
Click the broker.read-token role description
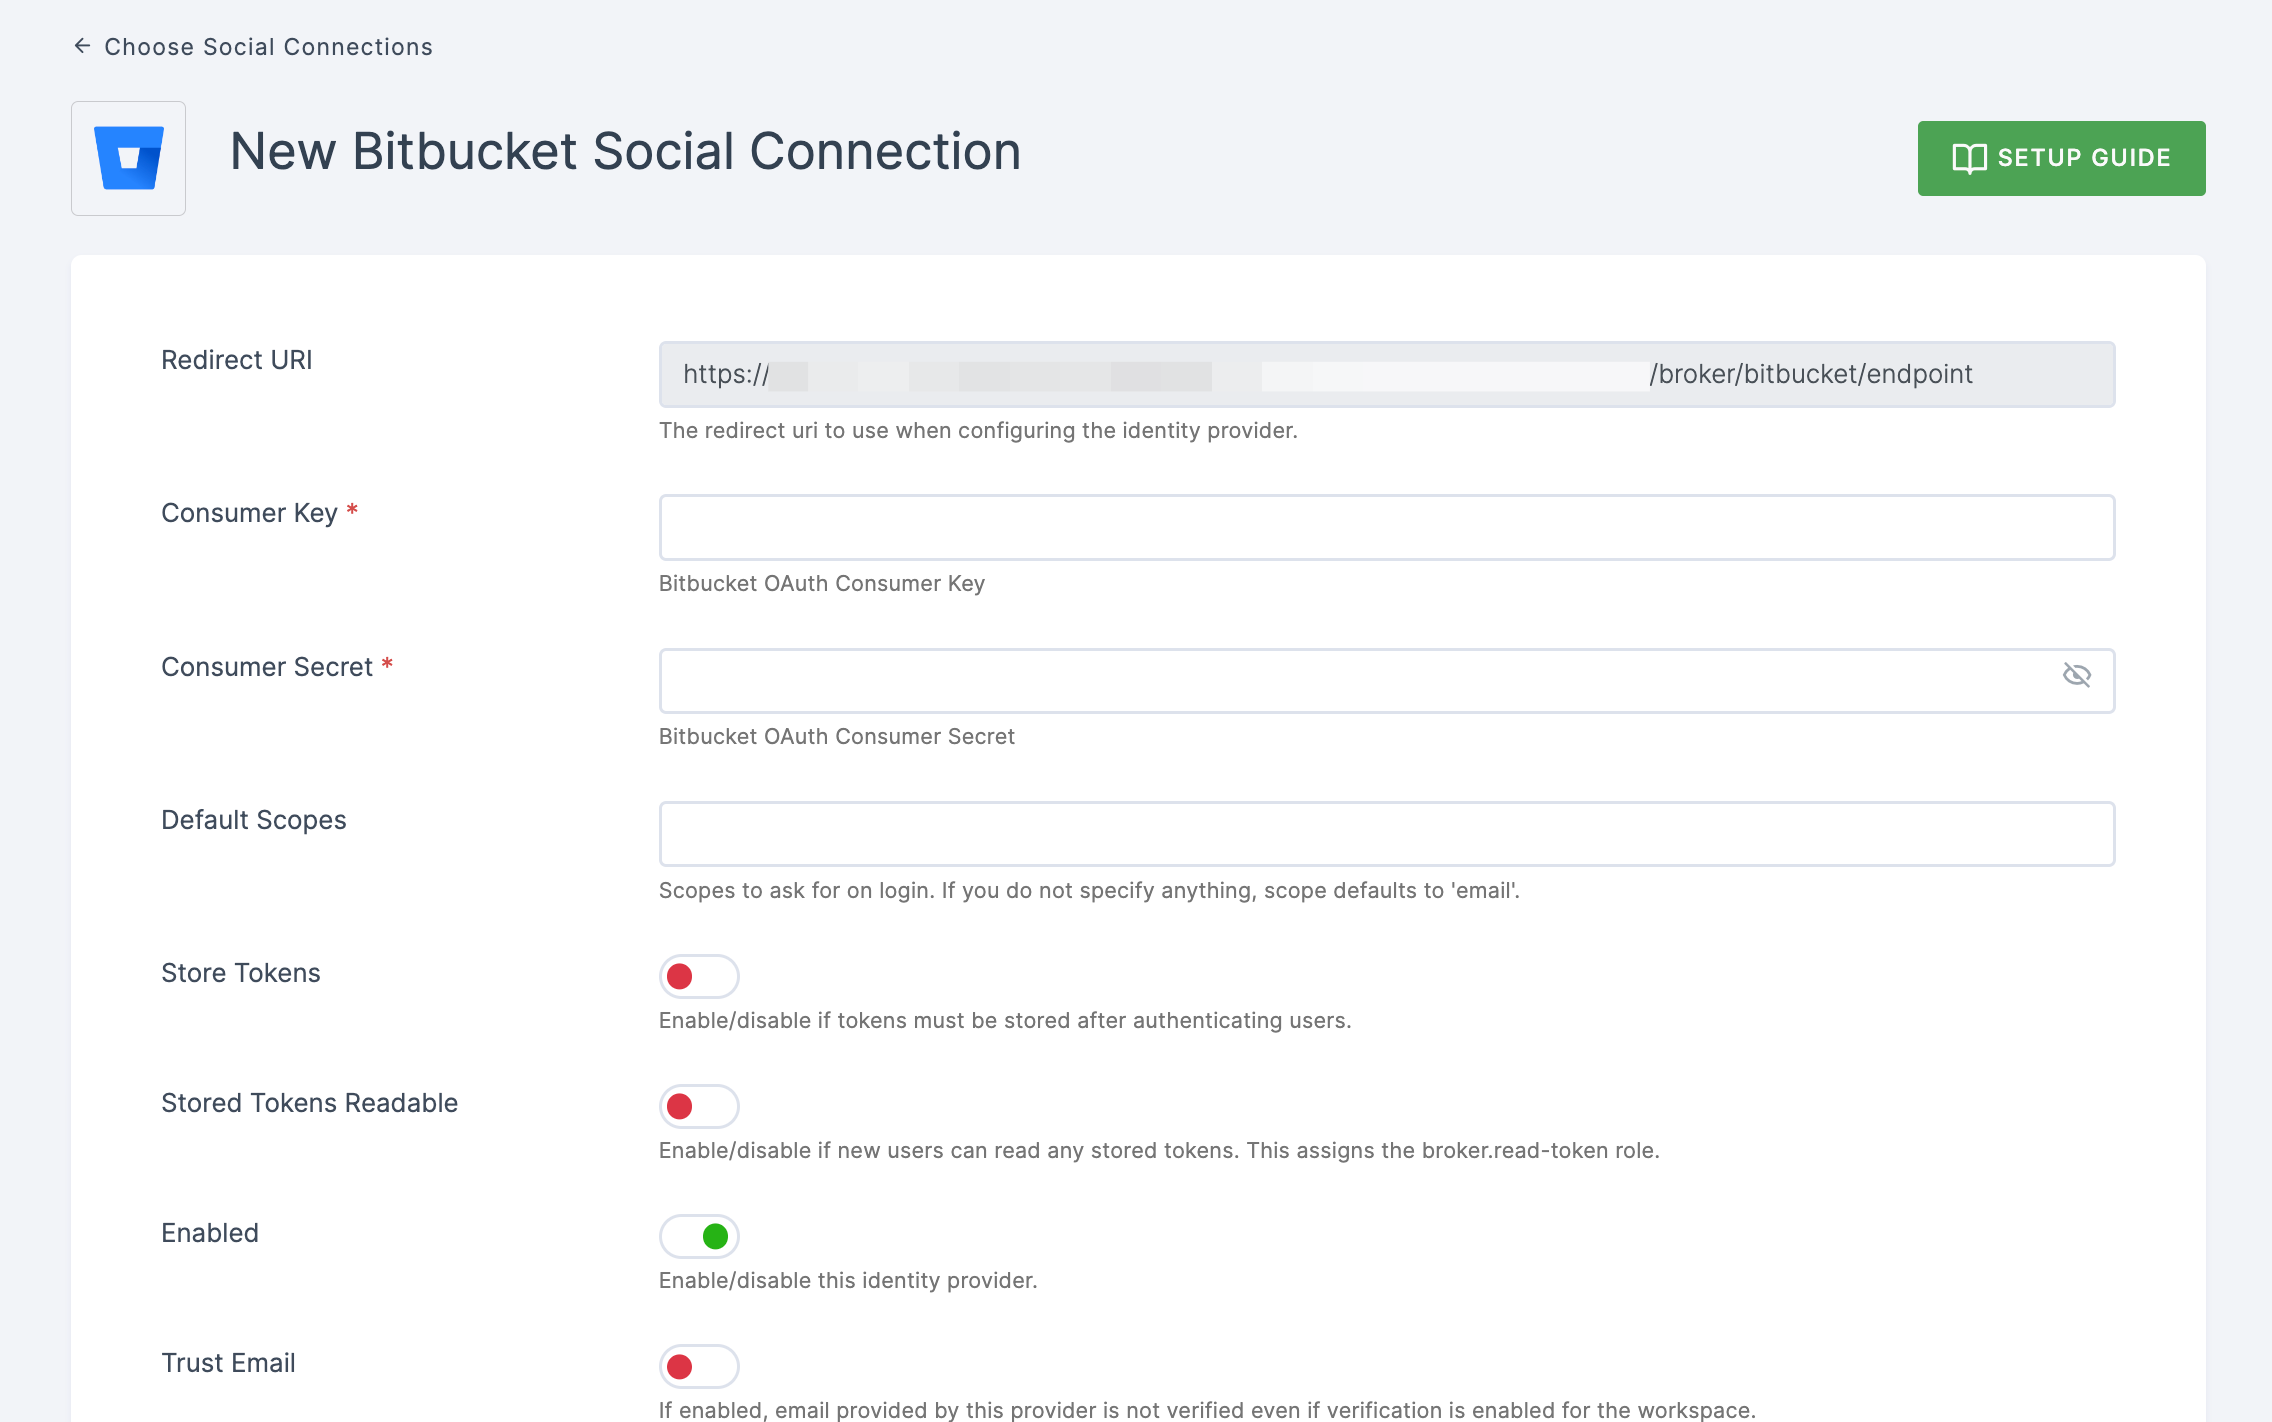coord(1159,1150)
